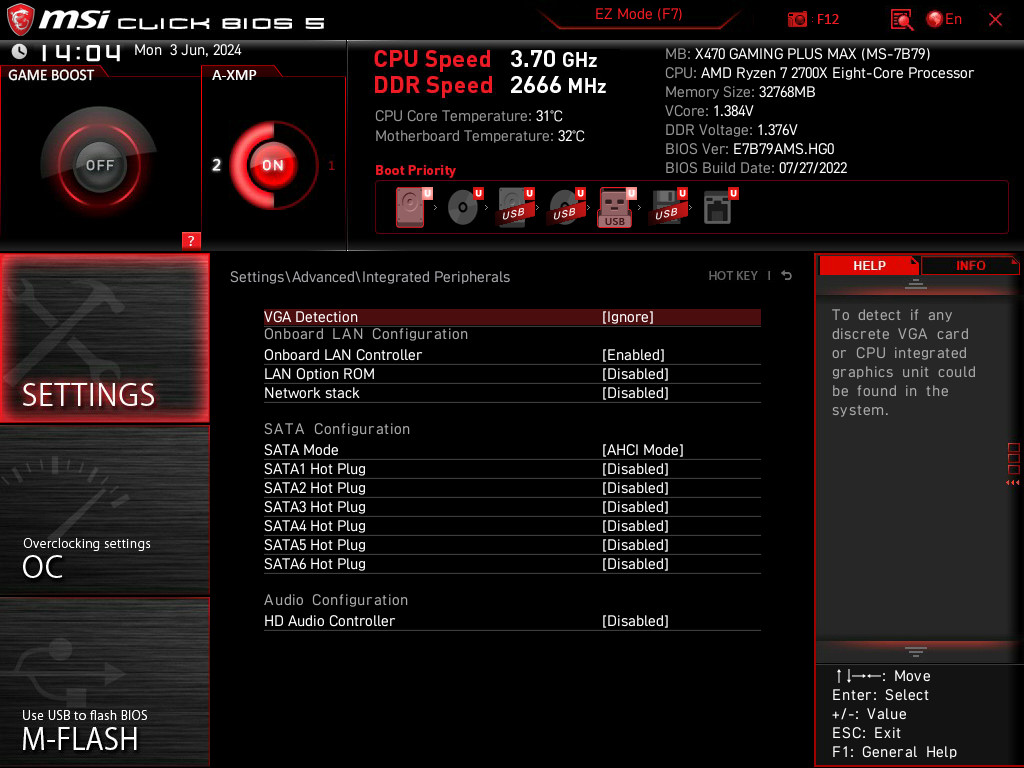Viewport: 1024px width, 768px height.
Task: Change the Network stack setting
Action: click(x=512, y=393)
